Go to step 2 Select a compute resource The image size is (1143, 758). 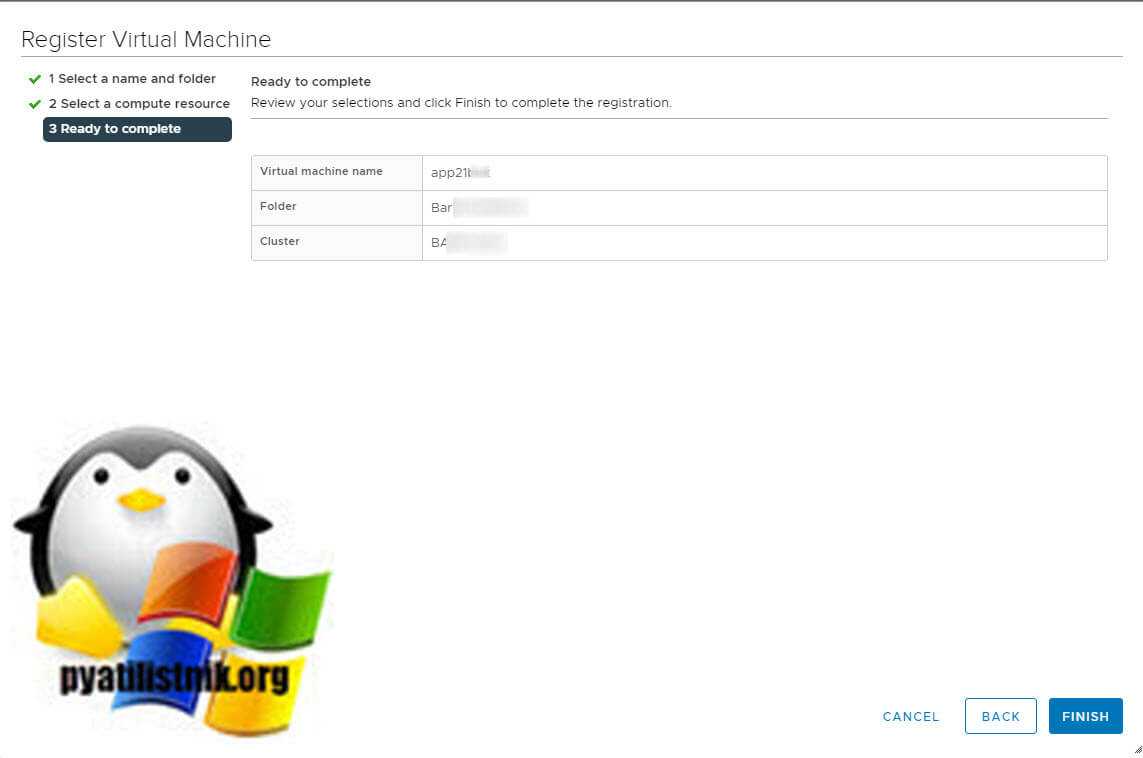click(x=139, y=103)
